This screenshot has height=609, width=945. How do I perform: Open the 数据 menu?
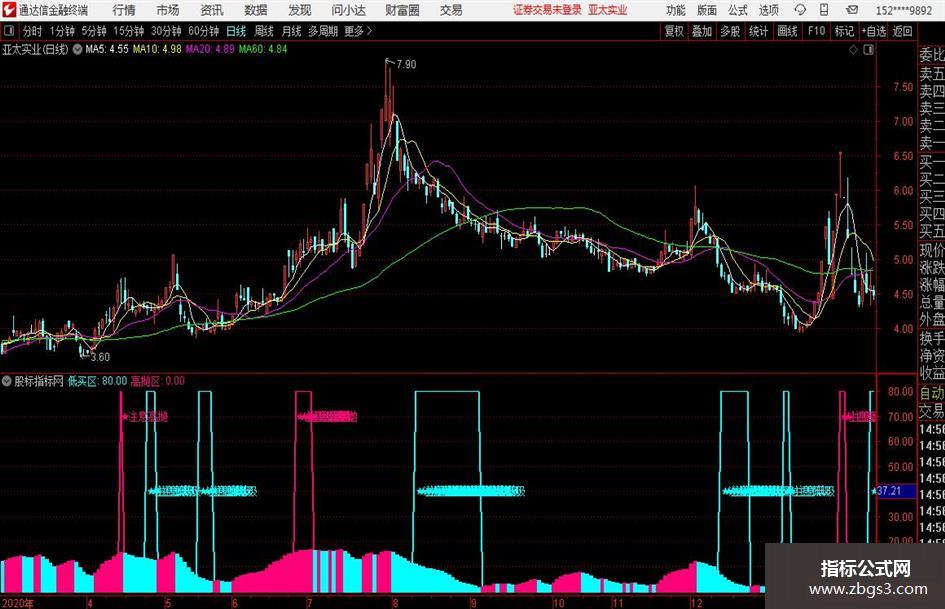256,10
